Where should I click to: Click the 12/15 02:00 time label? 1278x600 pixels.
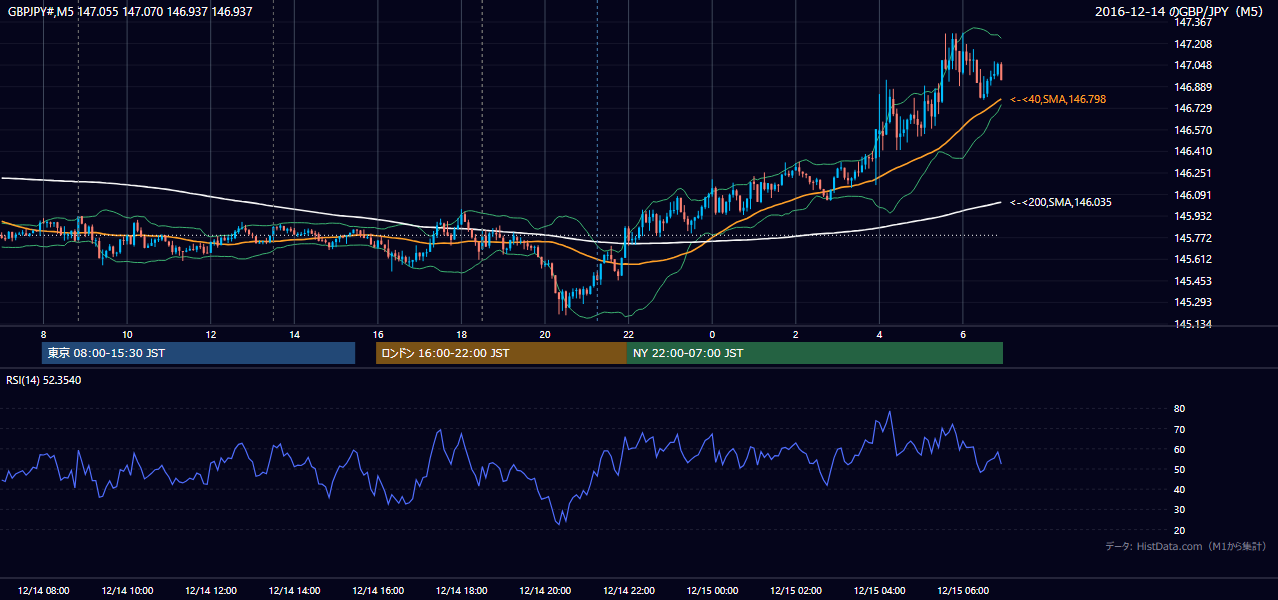point(796,591)
